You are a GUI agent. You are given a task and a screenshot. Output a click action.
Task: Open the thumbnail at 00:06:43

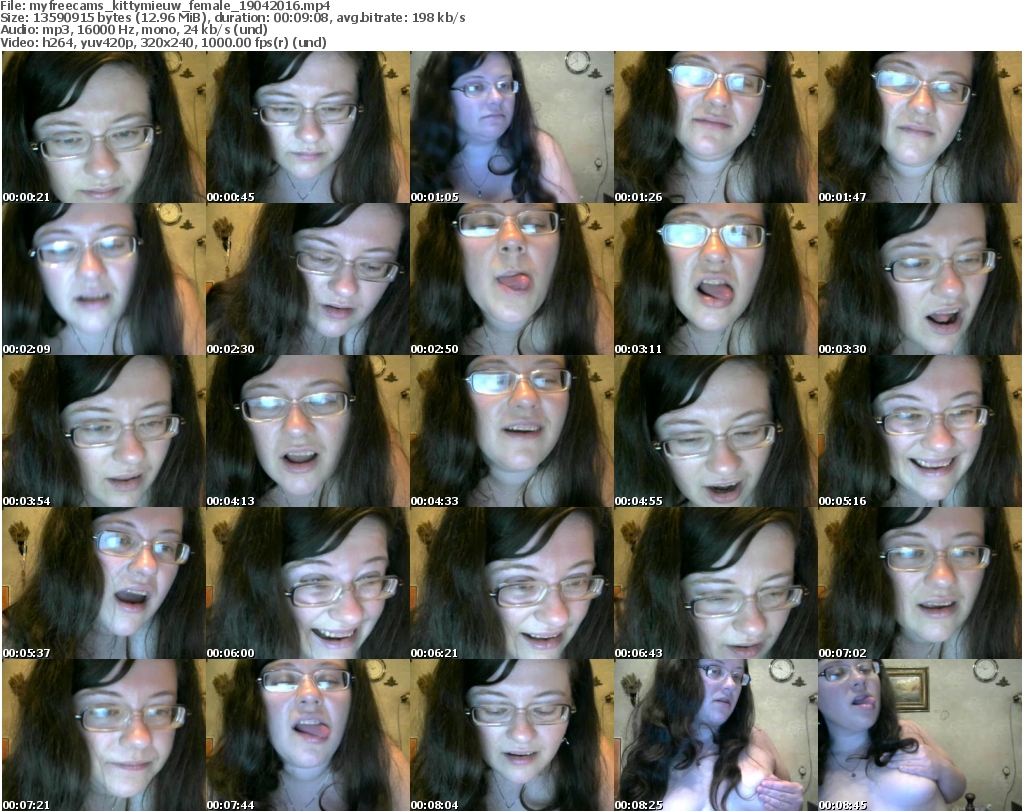pyautogui.click(x=716, y=583)
